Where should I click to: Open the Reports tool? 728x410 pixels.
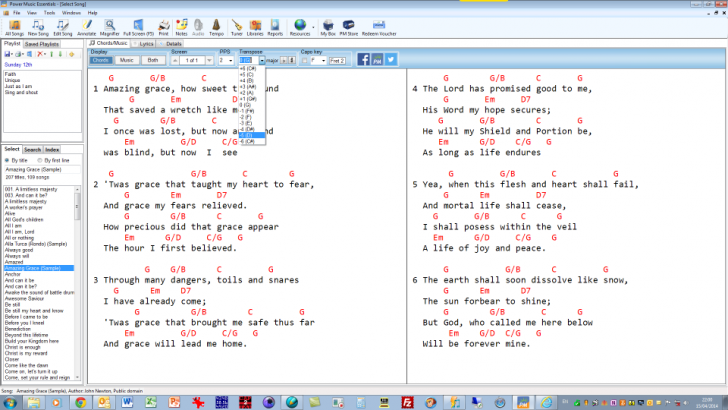[275, 28]
